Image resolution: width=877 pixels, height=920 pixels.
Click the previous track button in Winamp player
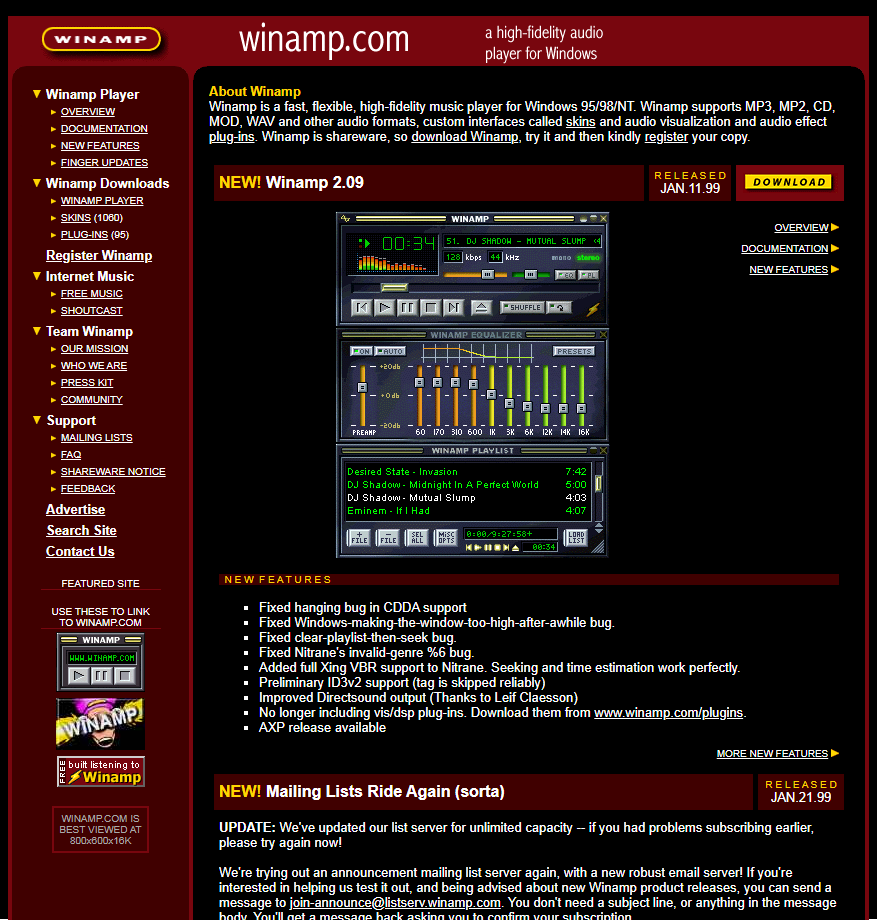[361, 307]
